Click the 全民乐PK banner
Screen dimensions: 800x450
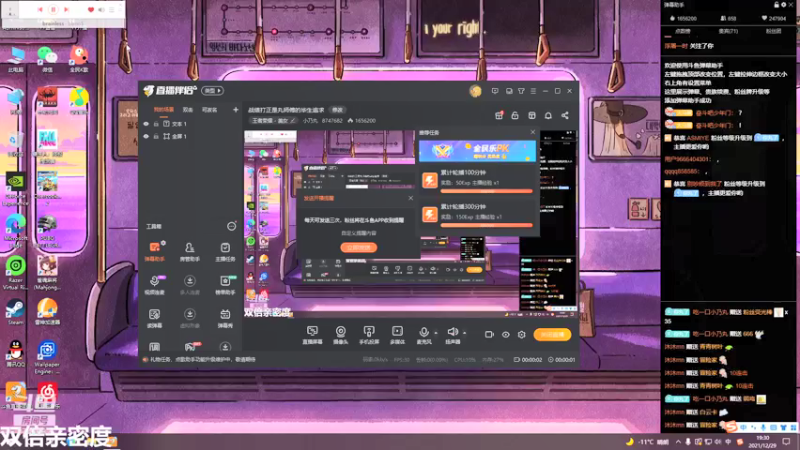[x=477, y=151]
